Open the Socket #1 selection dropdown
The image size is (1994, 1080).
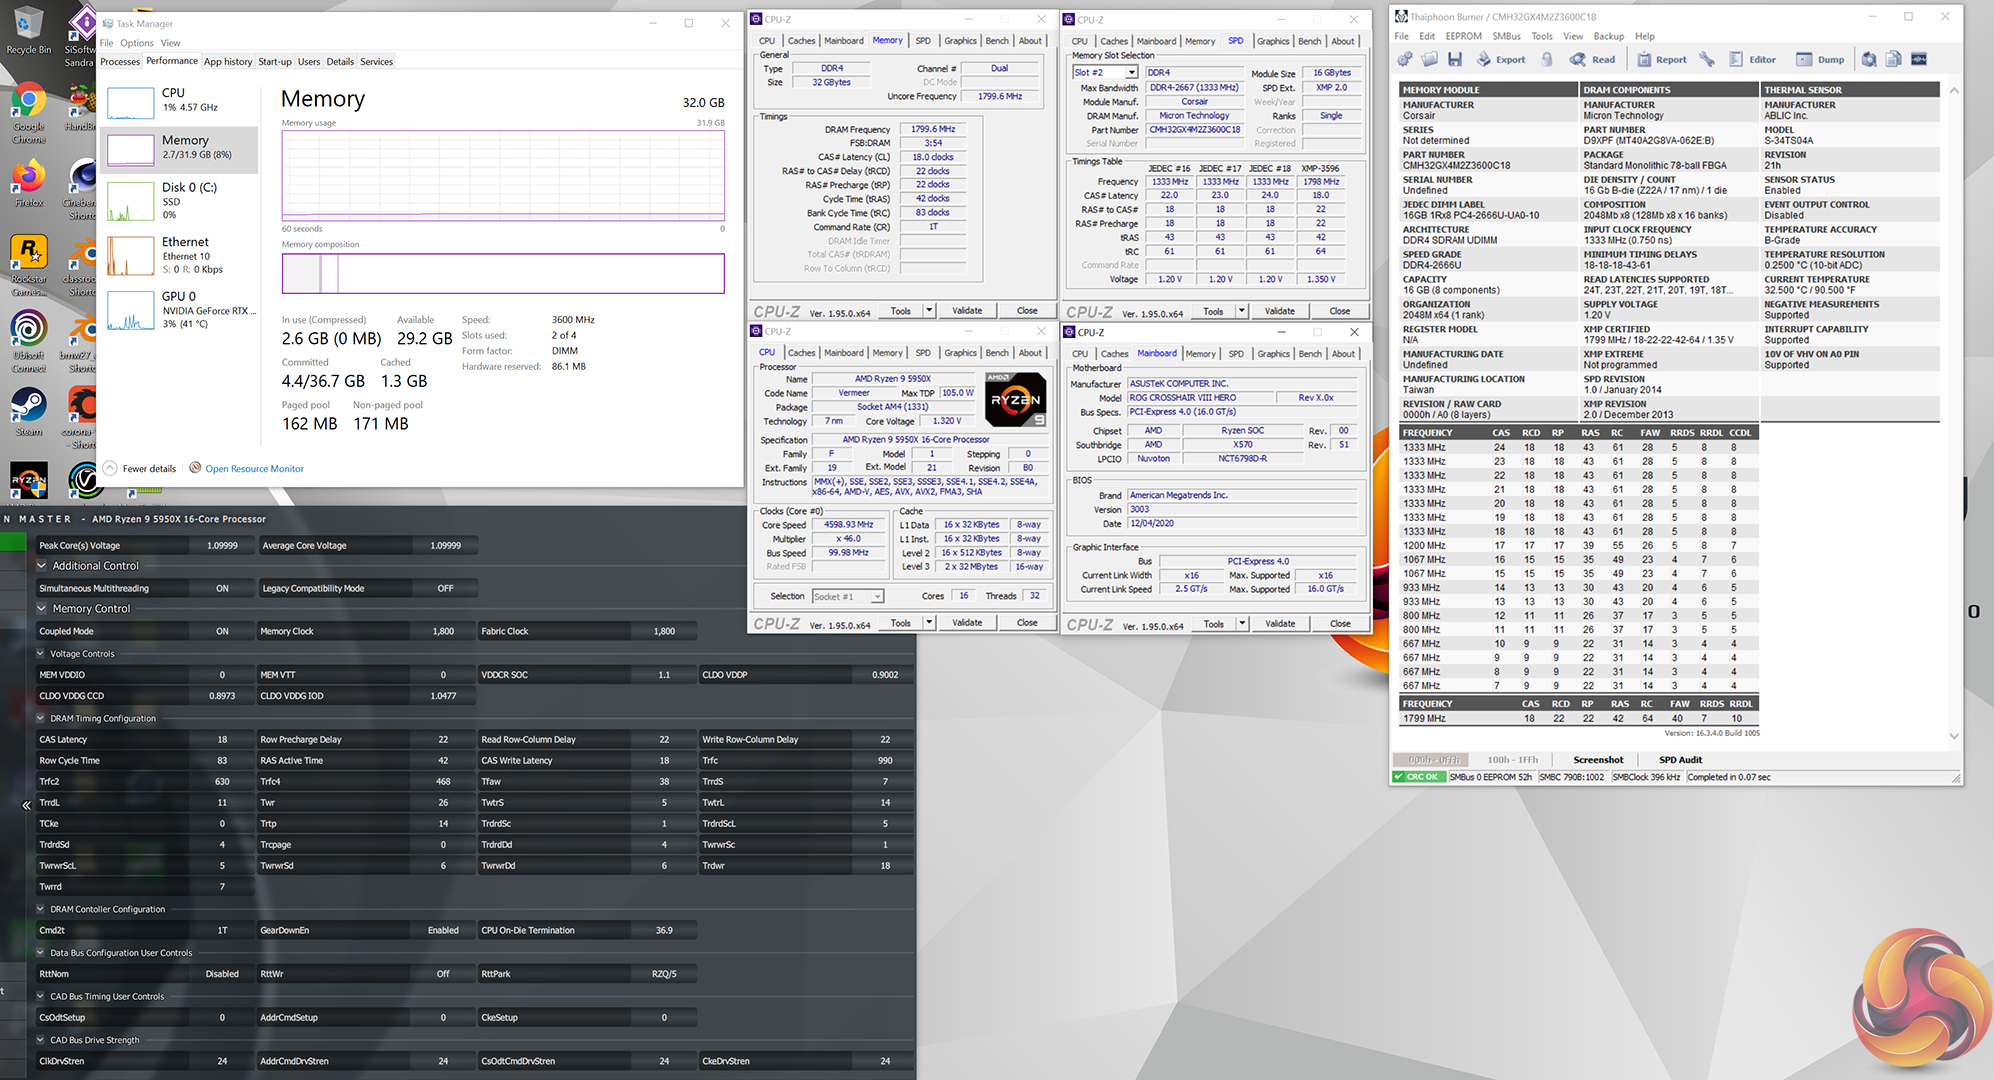click(x=877, y=597)
